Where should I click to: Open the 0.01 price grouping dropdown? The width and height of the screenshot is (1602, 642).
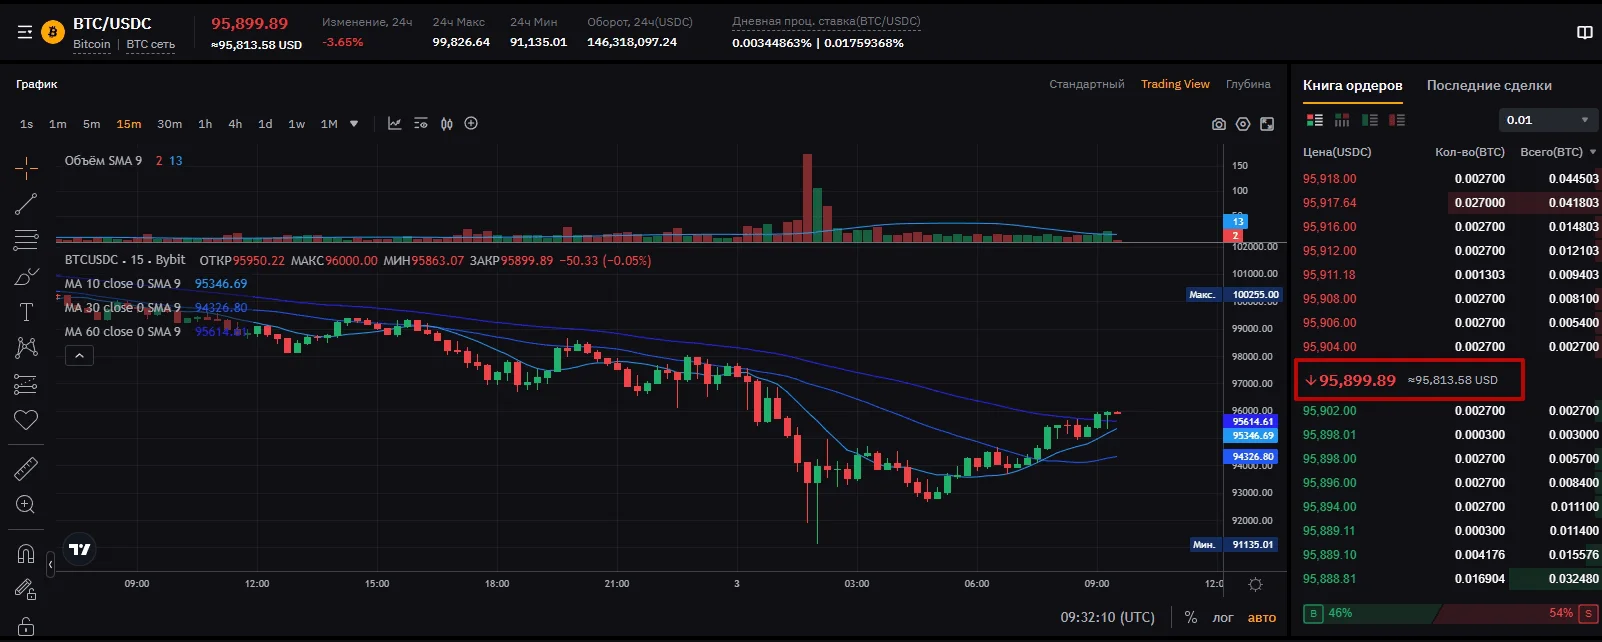[1547, 120]
